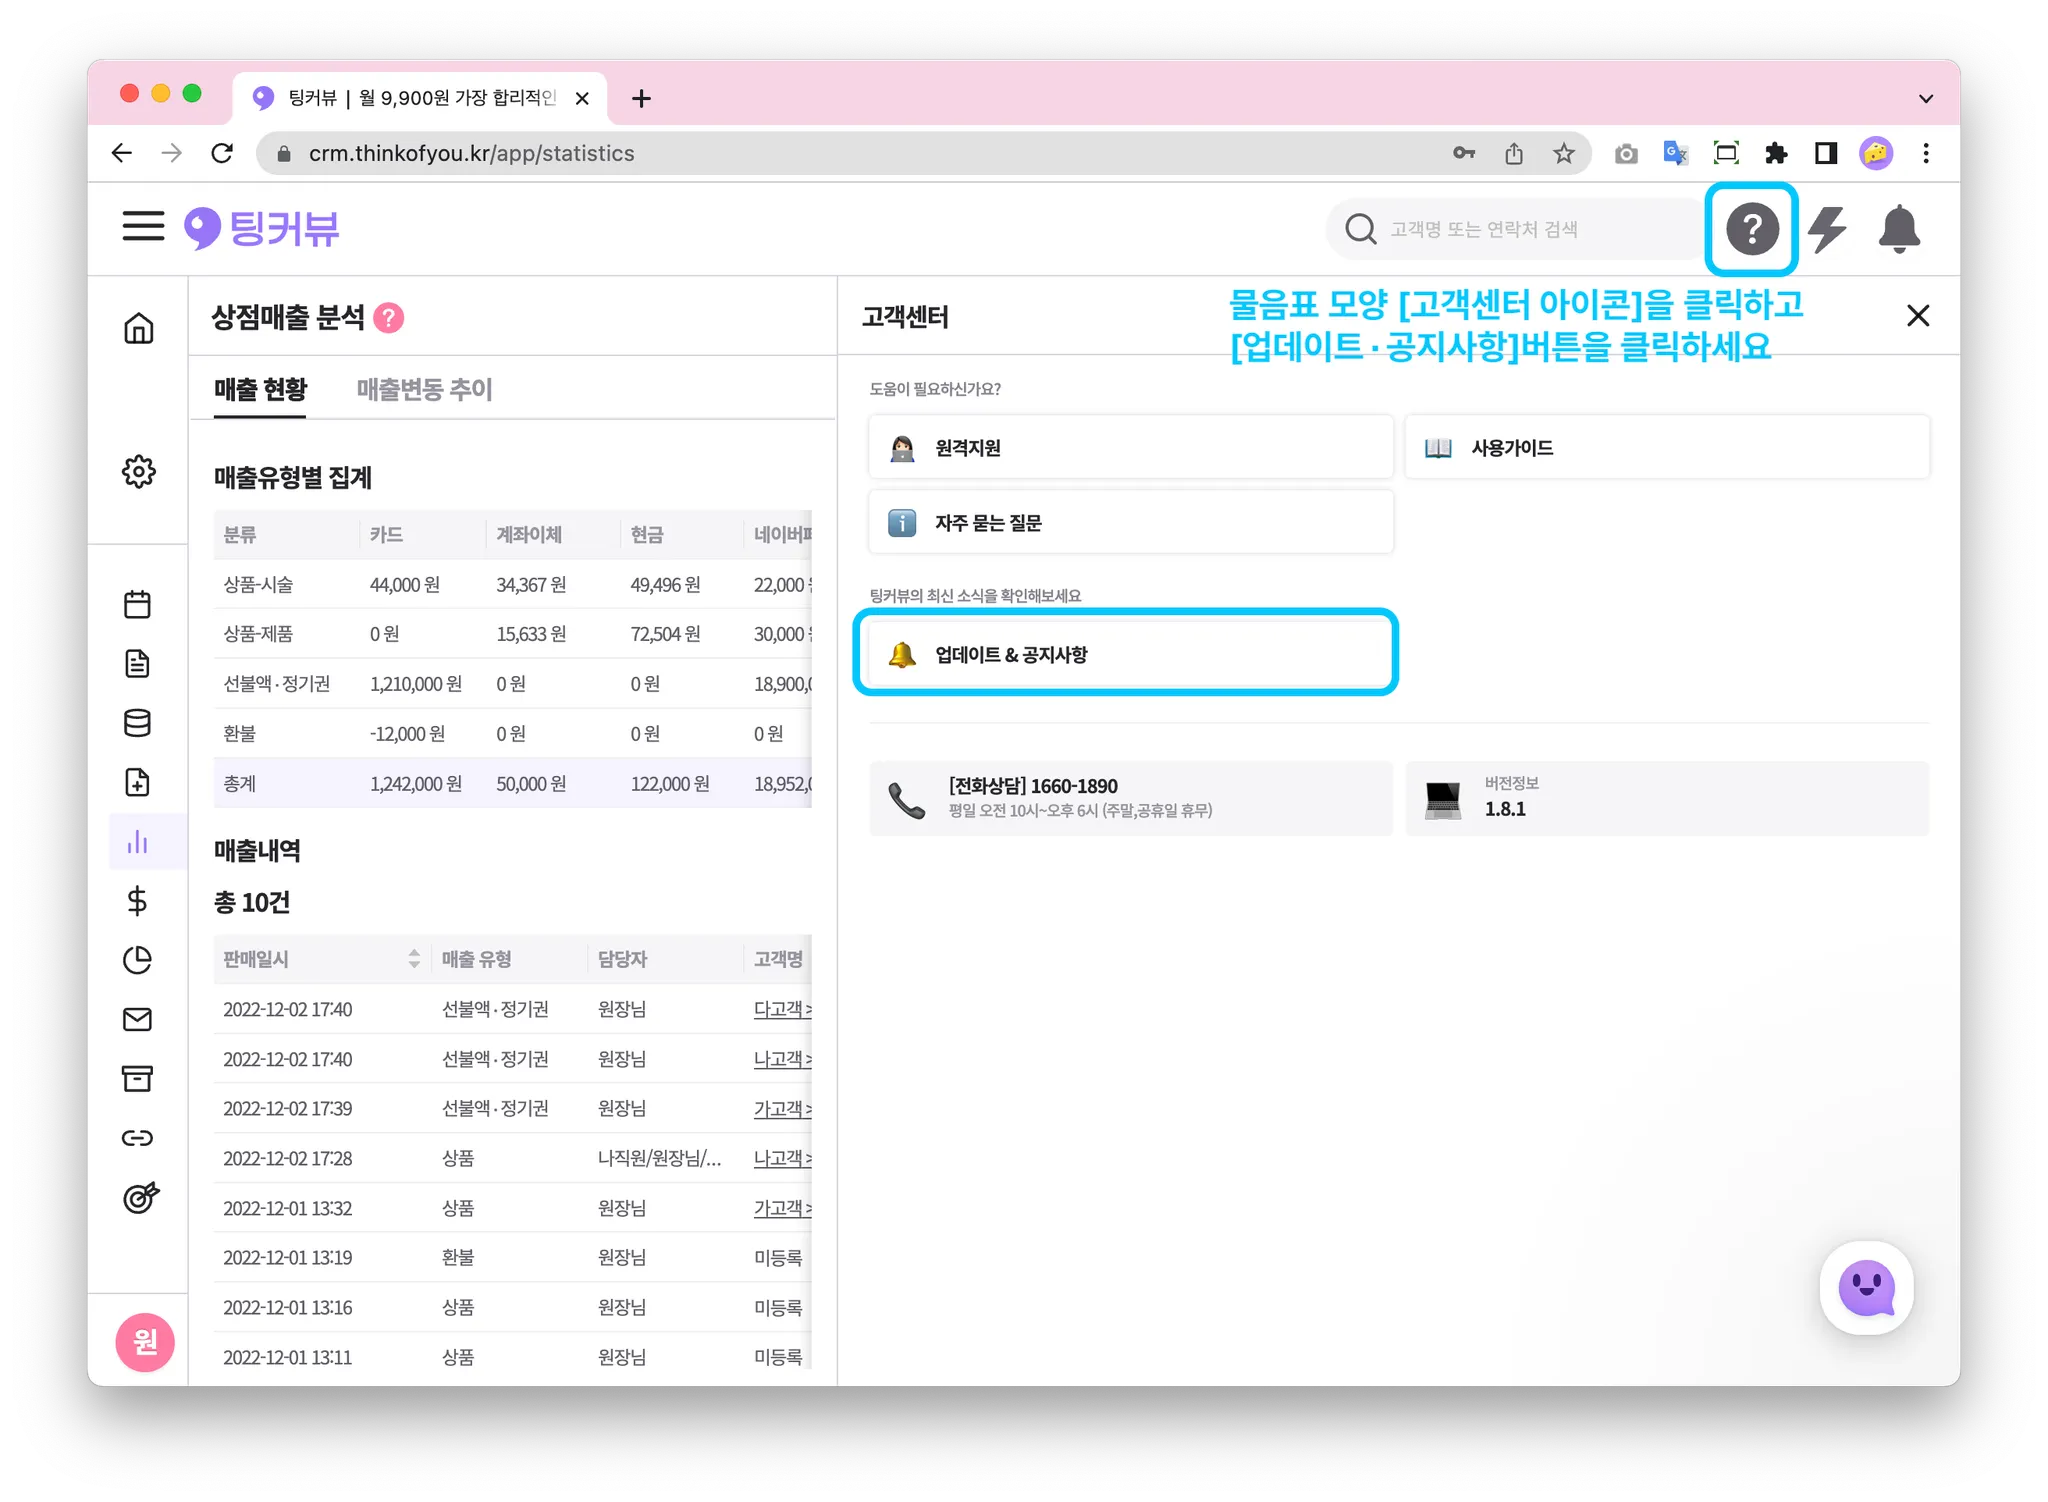Open settings gear in sidebar

pyautogui.click(x=139, y=471)
